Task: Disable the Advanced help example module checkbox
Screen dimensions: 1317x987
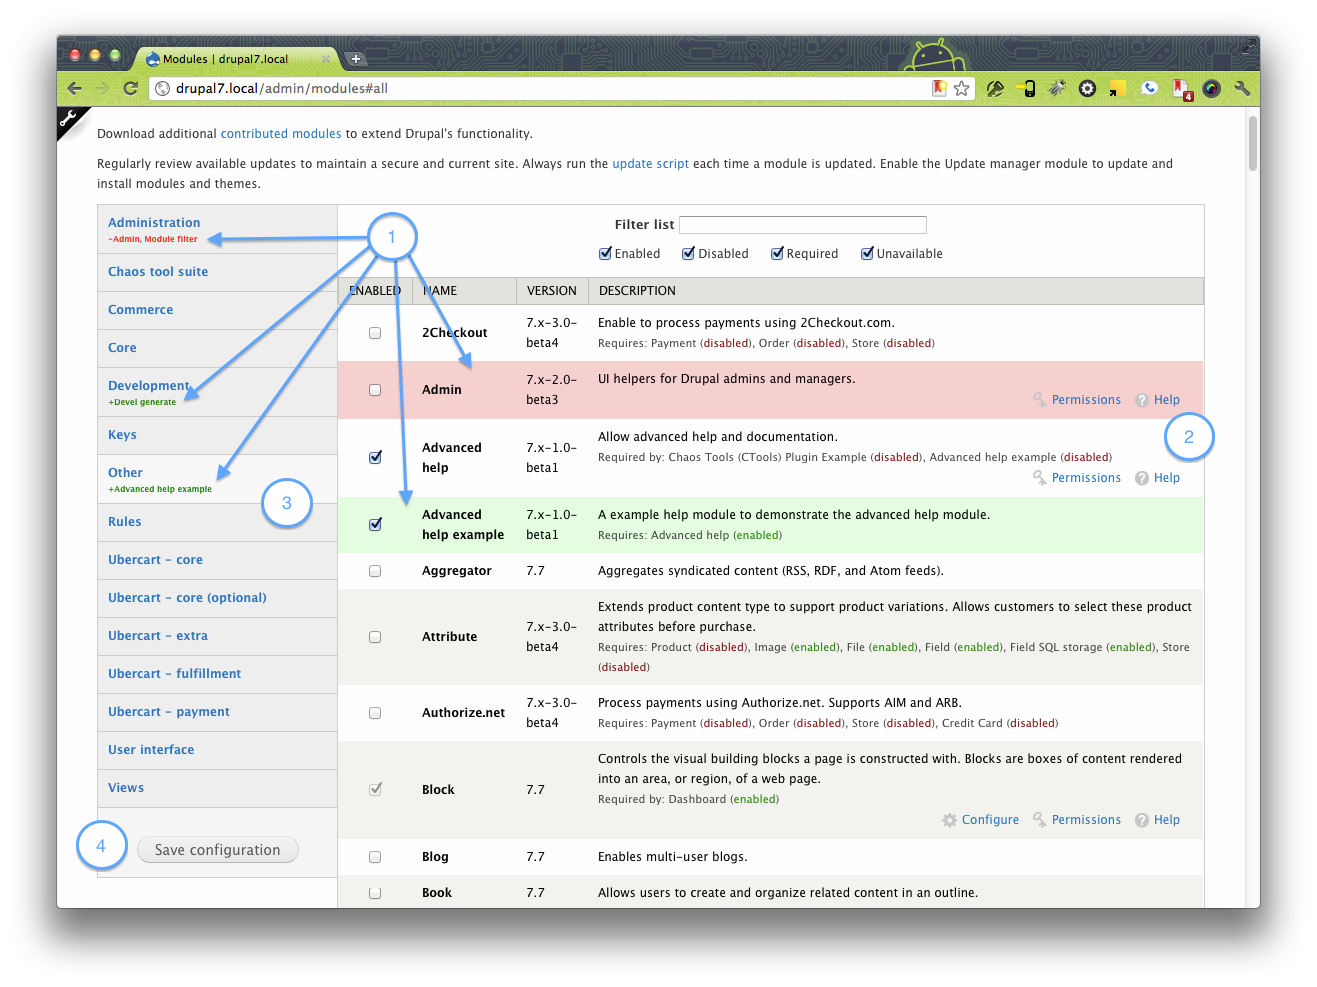Action: 375,524
